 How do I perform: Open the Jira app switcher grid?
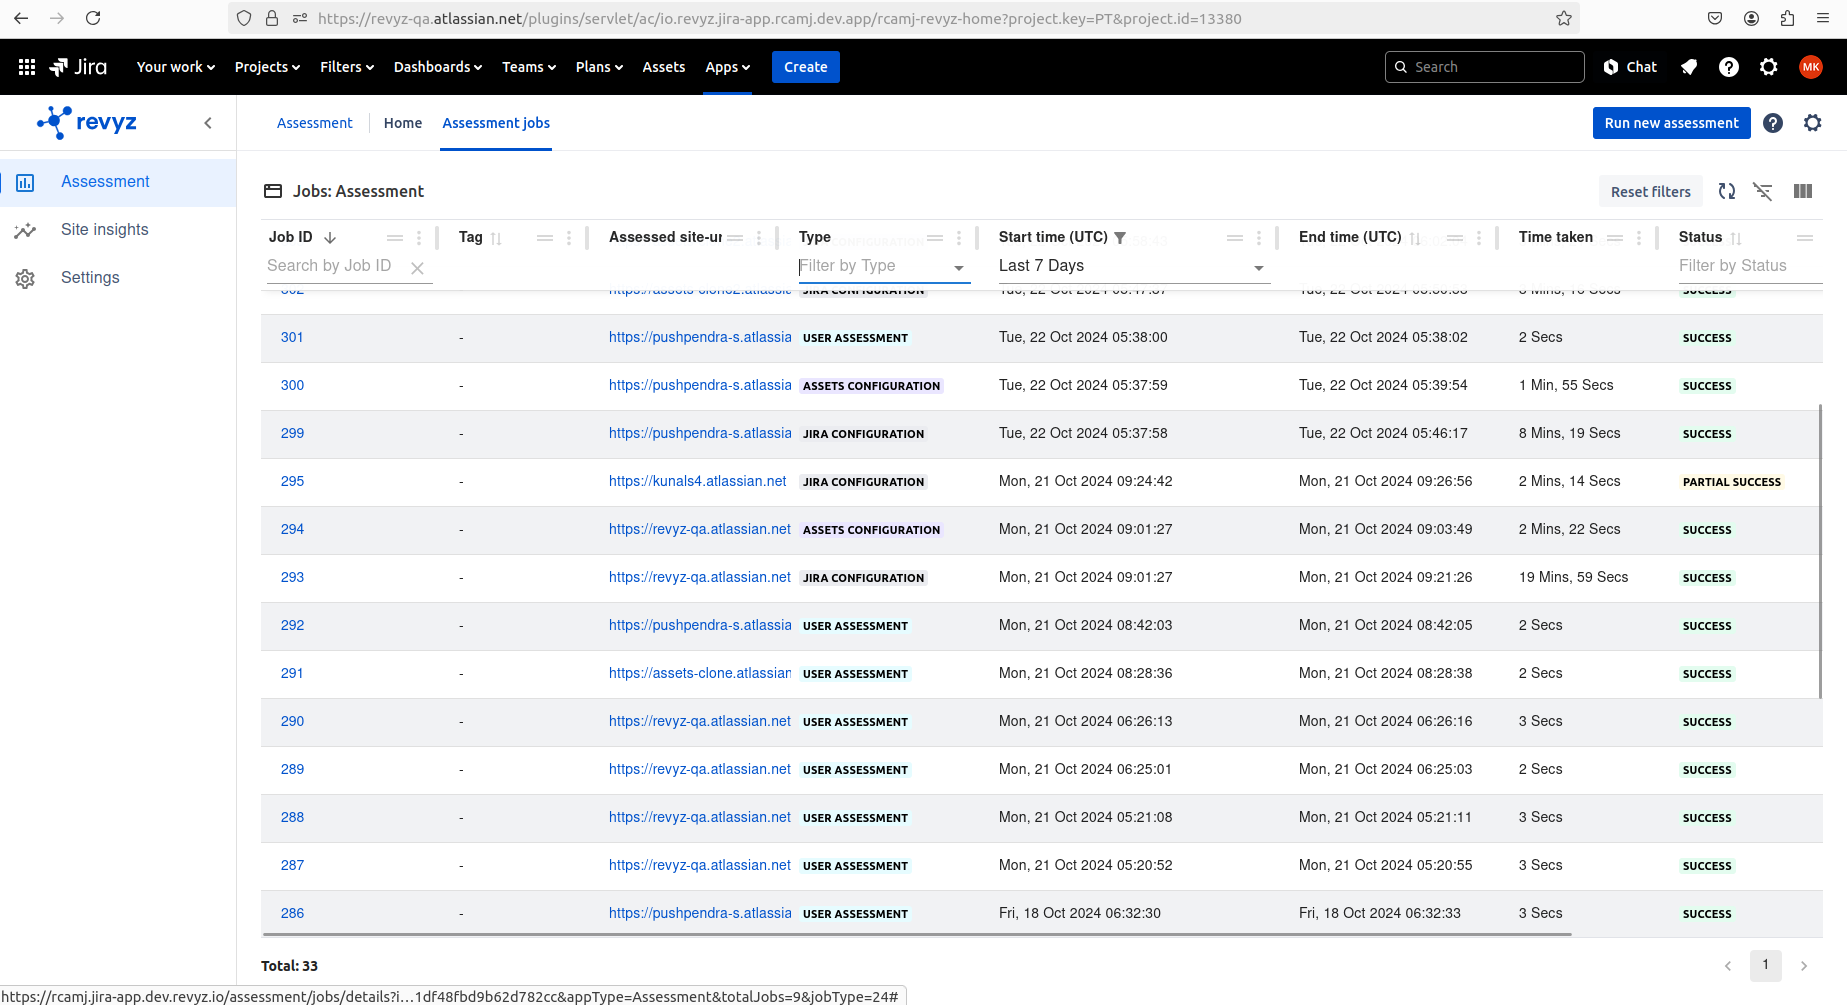pyautogui.click(x=27, y=67)
